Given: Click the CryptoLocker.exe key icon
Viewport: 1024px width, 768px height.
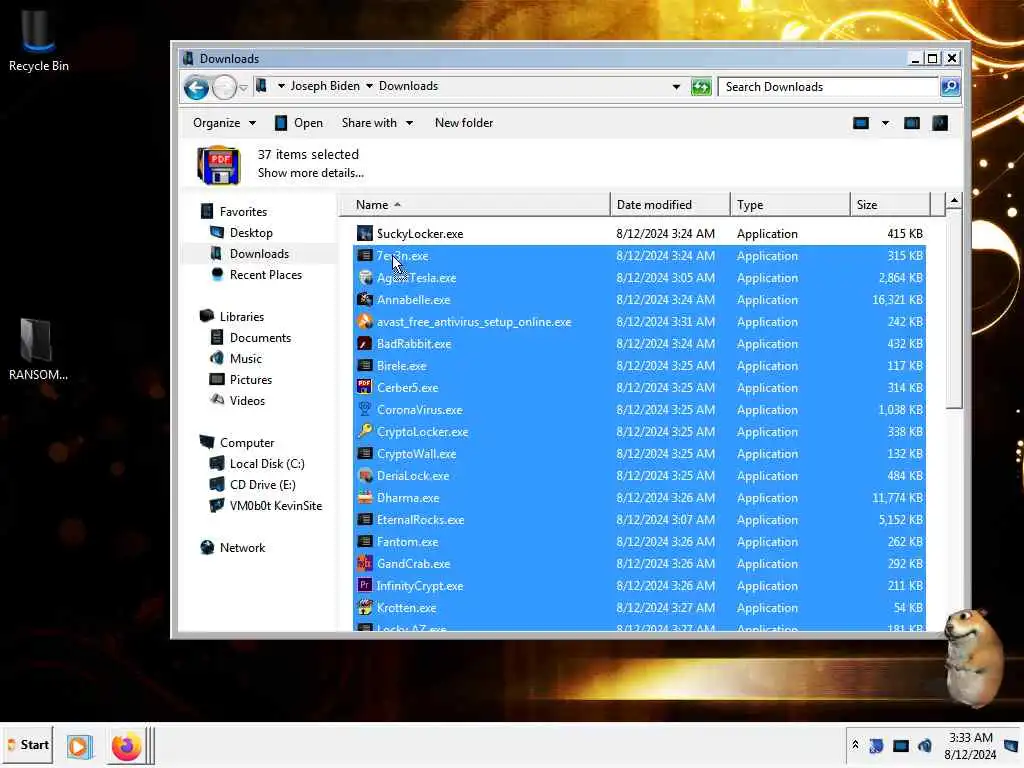Looking at the screenshot, I should coord(364,432).
